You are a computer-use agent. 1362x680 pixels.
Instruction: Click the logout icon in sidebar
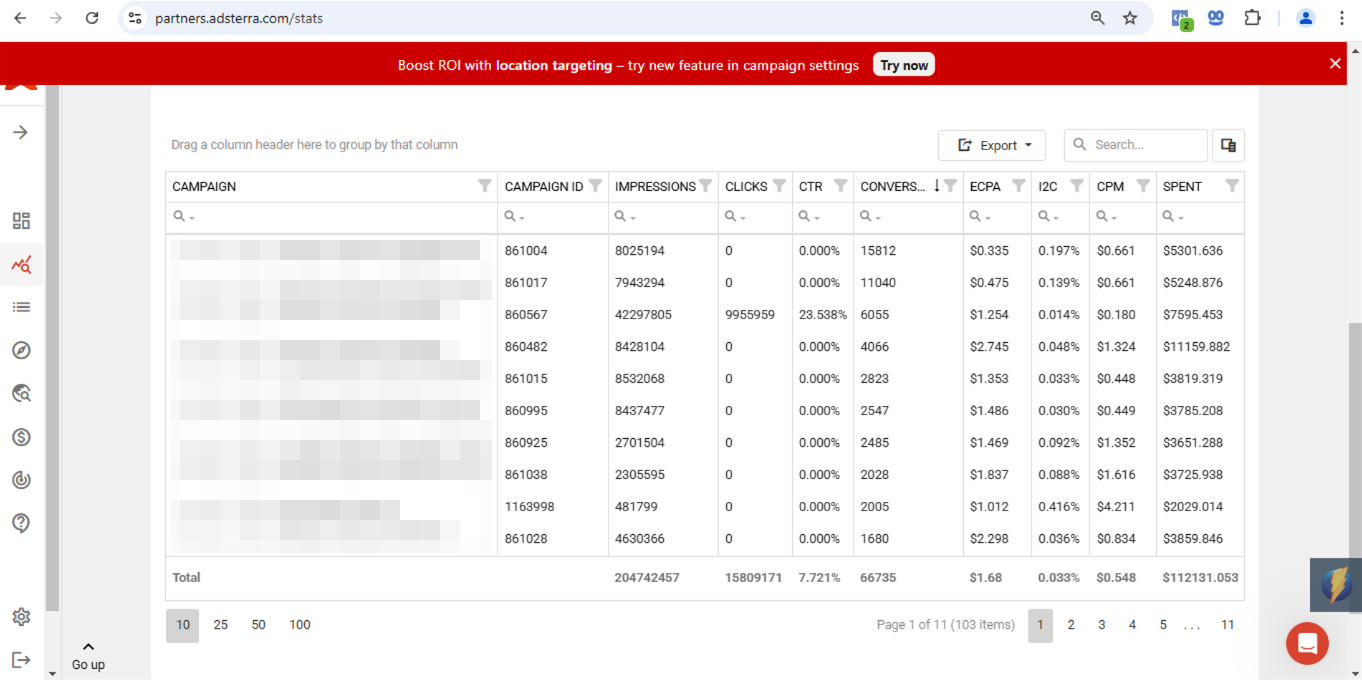tap(21, 660)
